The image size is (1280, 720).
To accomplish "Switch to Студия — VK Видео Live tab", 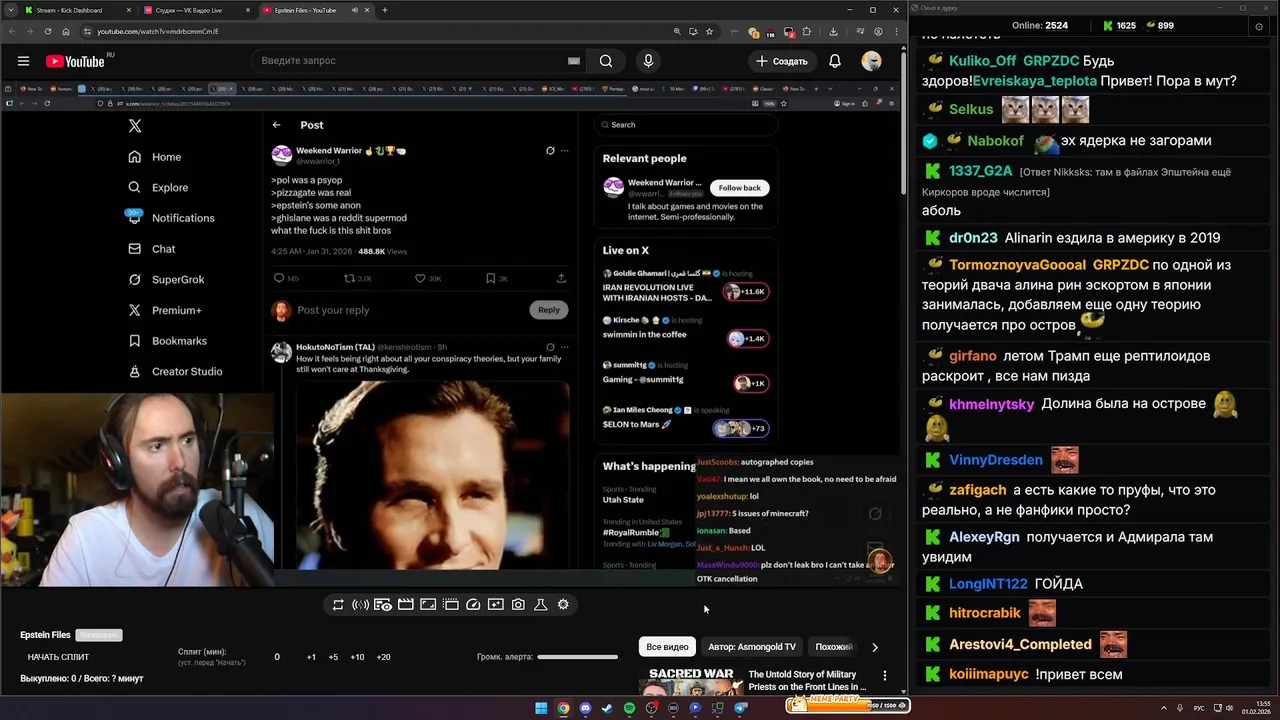I will click(203, 10).
